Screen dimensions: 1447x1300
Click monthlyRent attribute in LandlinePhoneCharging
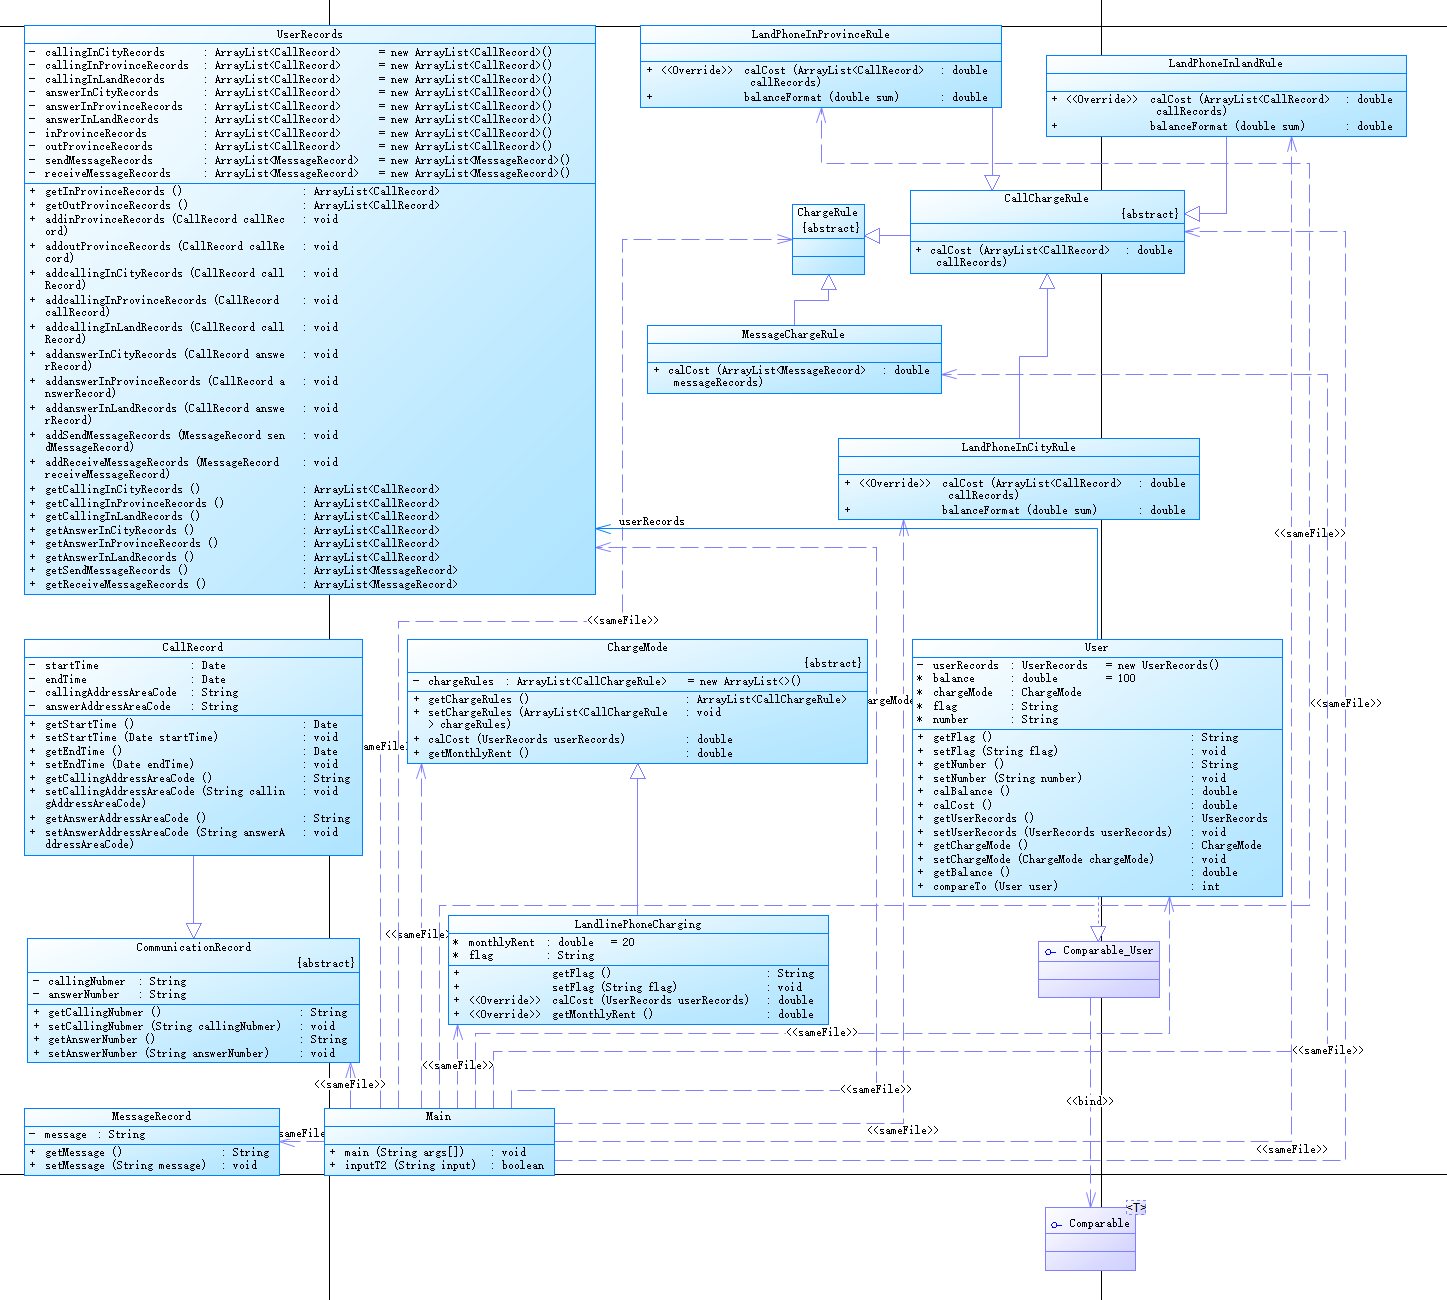pos(544,943)
